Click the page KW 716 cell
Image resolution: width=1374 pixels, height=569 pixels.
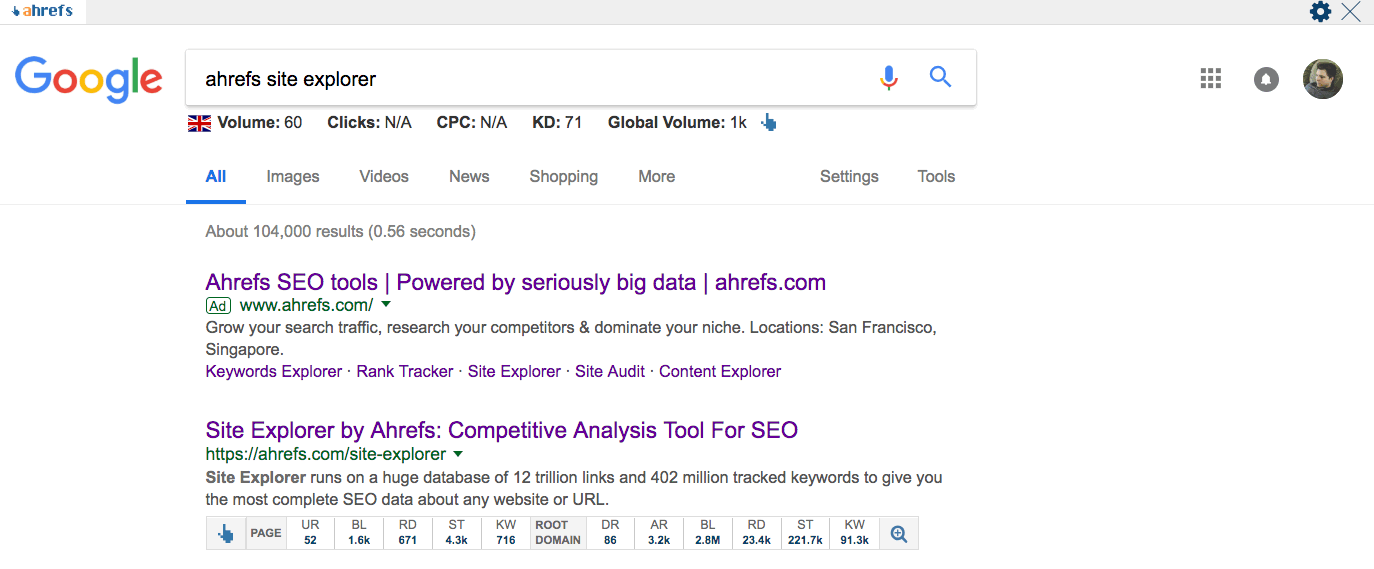[x=506, y=533]
